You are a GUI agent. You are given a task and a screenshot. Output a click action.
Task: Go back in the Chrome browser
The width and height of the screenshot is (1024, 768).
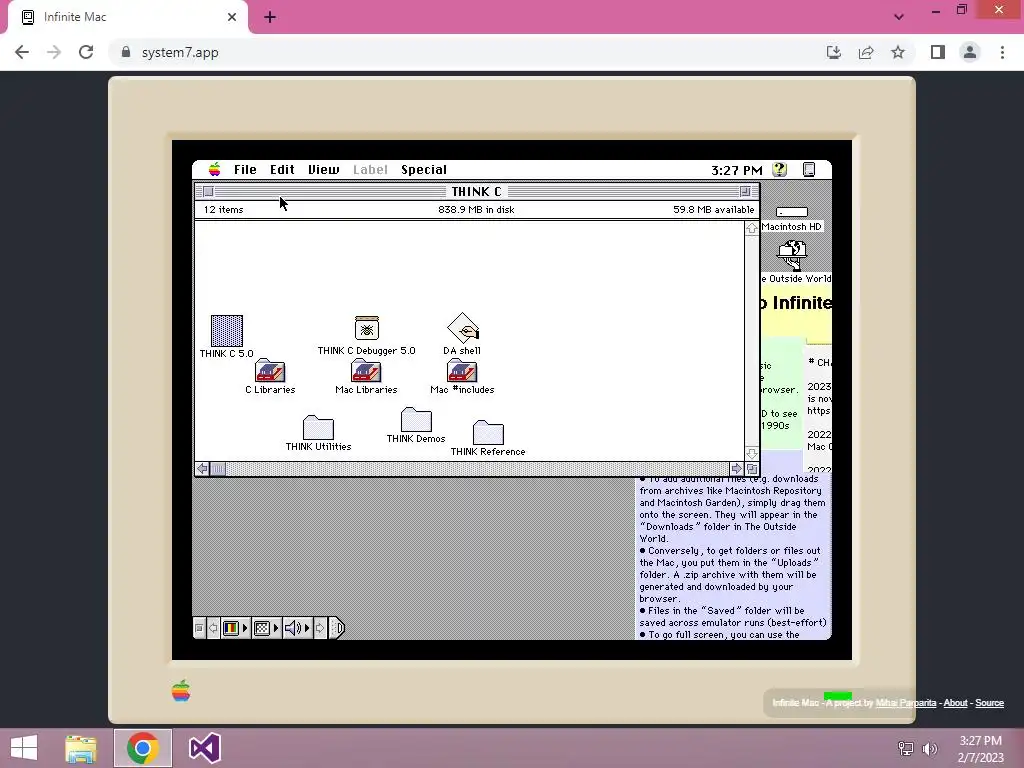click(22, 52)
